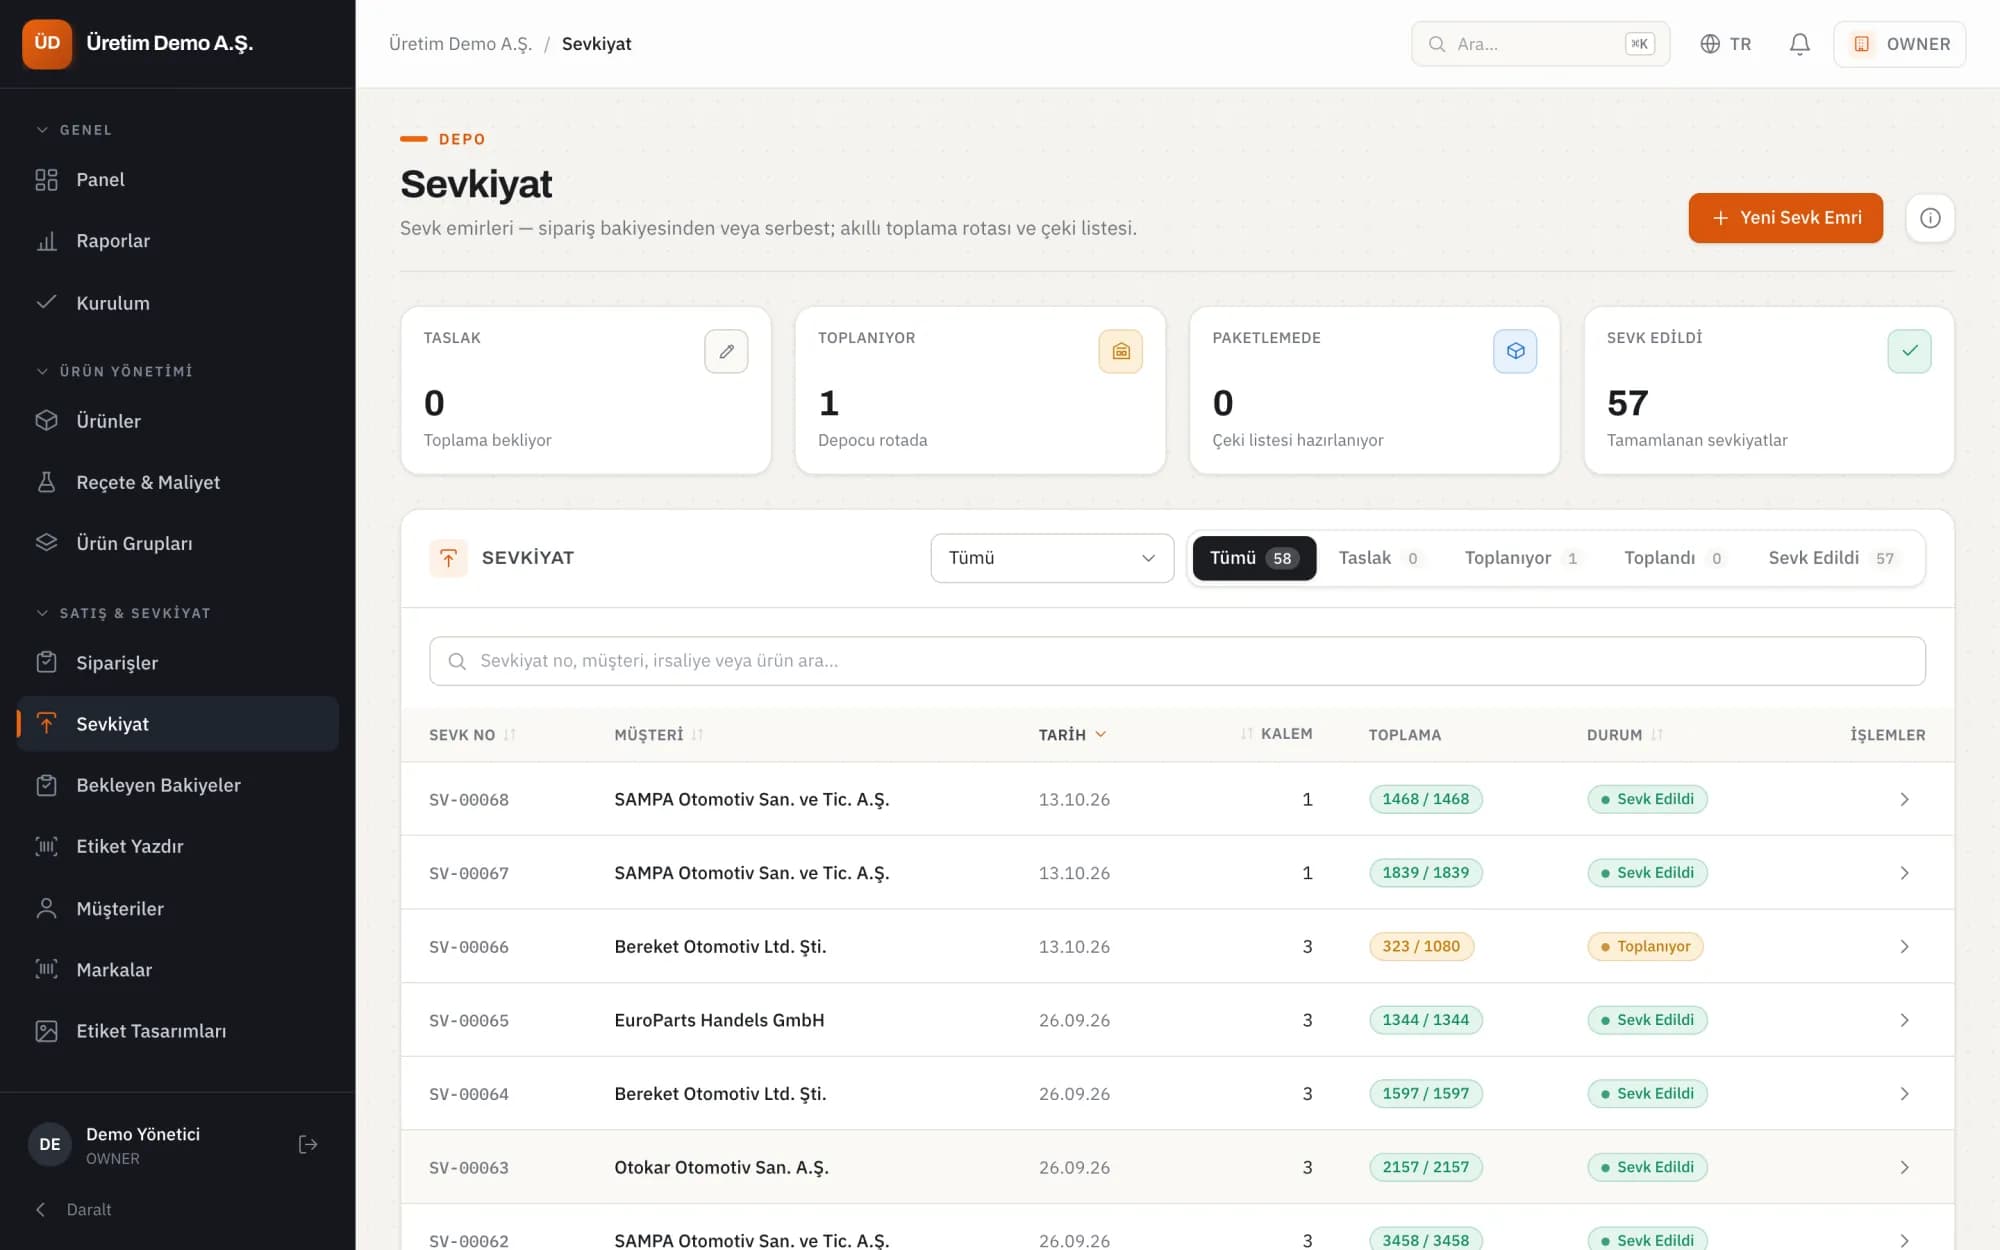
Task: Click the Yeni Sevk Emri button
Action: pyautogui.click(x=1785, y=218)
